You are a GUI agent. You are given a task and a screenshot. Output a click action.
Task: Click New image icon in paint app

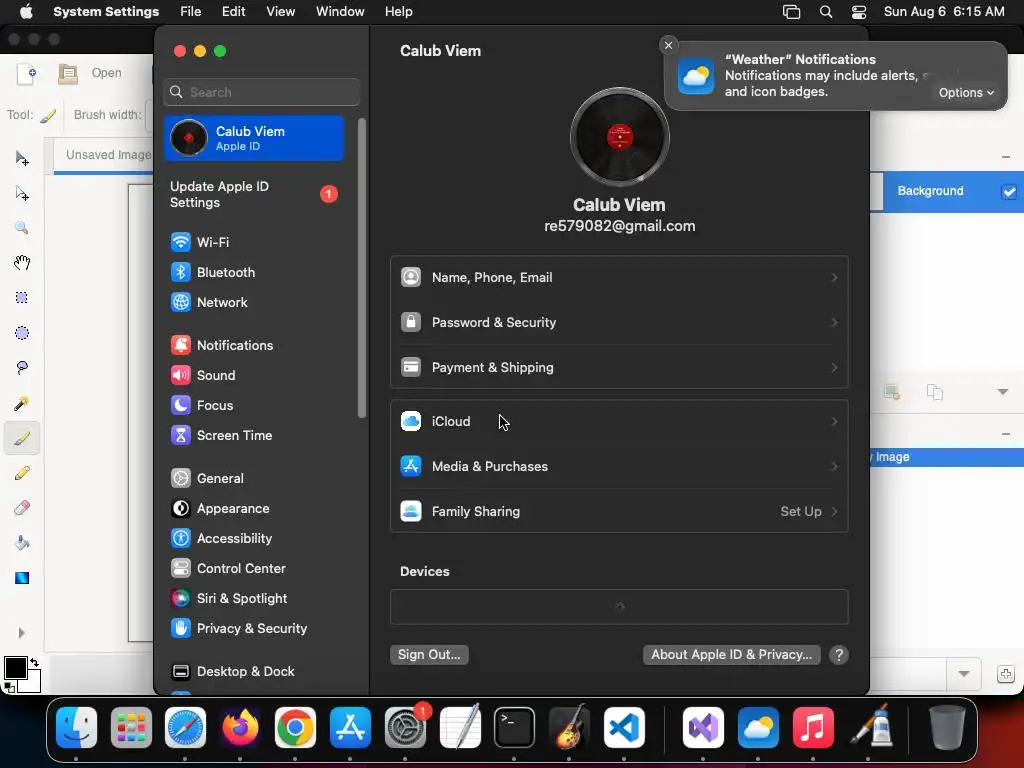tap(26, 73)
